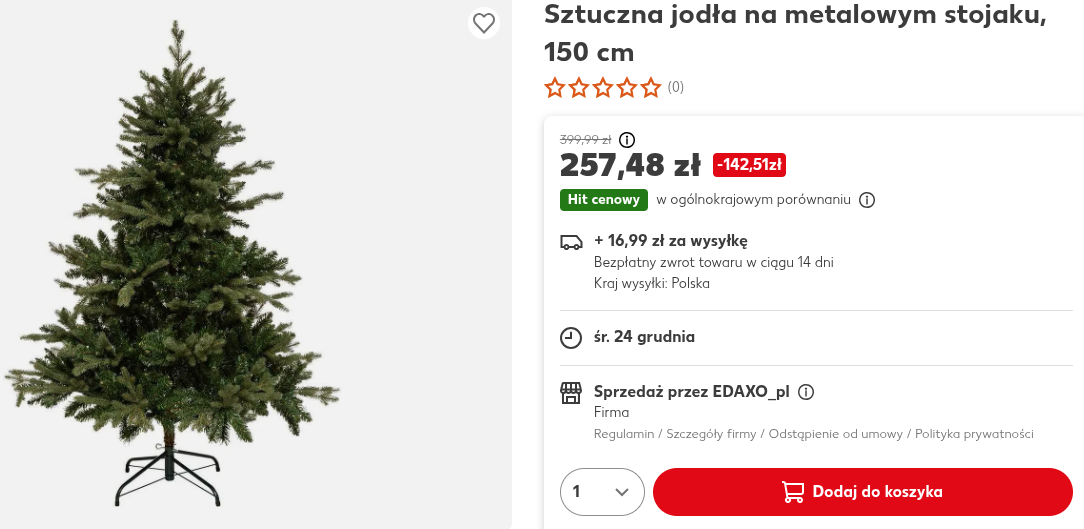Click the EDAXO_pl seller name

[x=751, y=392]
